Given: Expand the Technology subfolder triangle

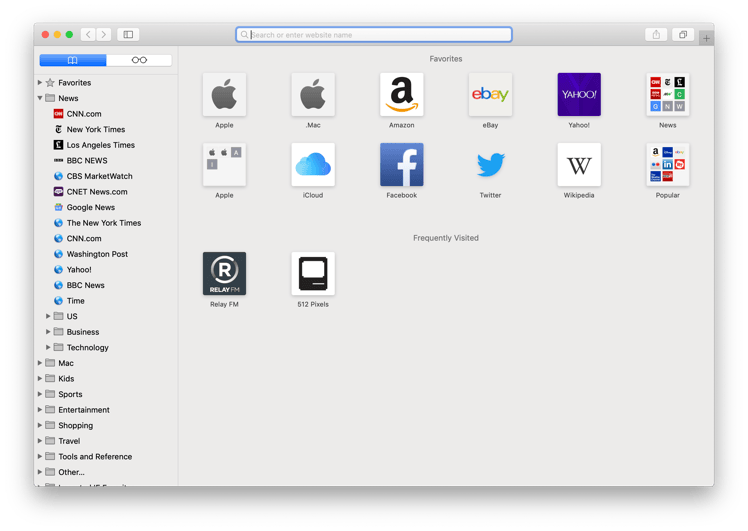Looking at the screenshot, I should click(x=48, y=347).
